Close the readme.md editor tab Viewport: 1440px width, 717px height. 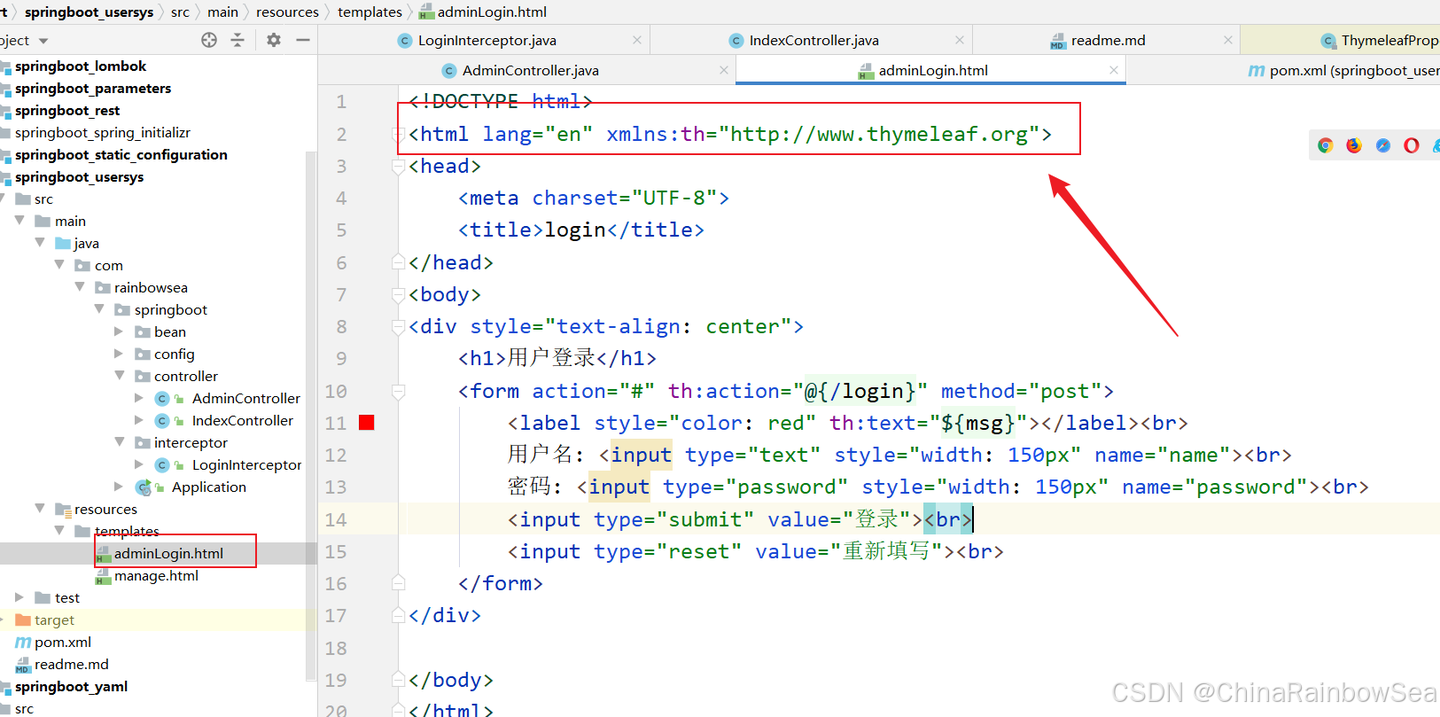coord(1229,40)
